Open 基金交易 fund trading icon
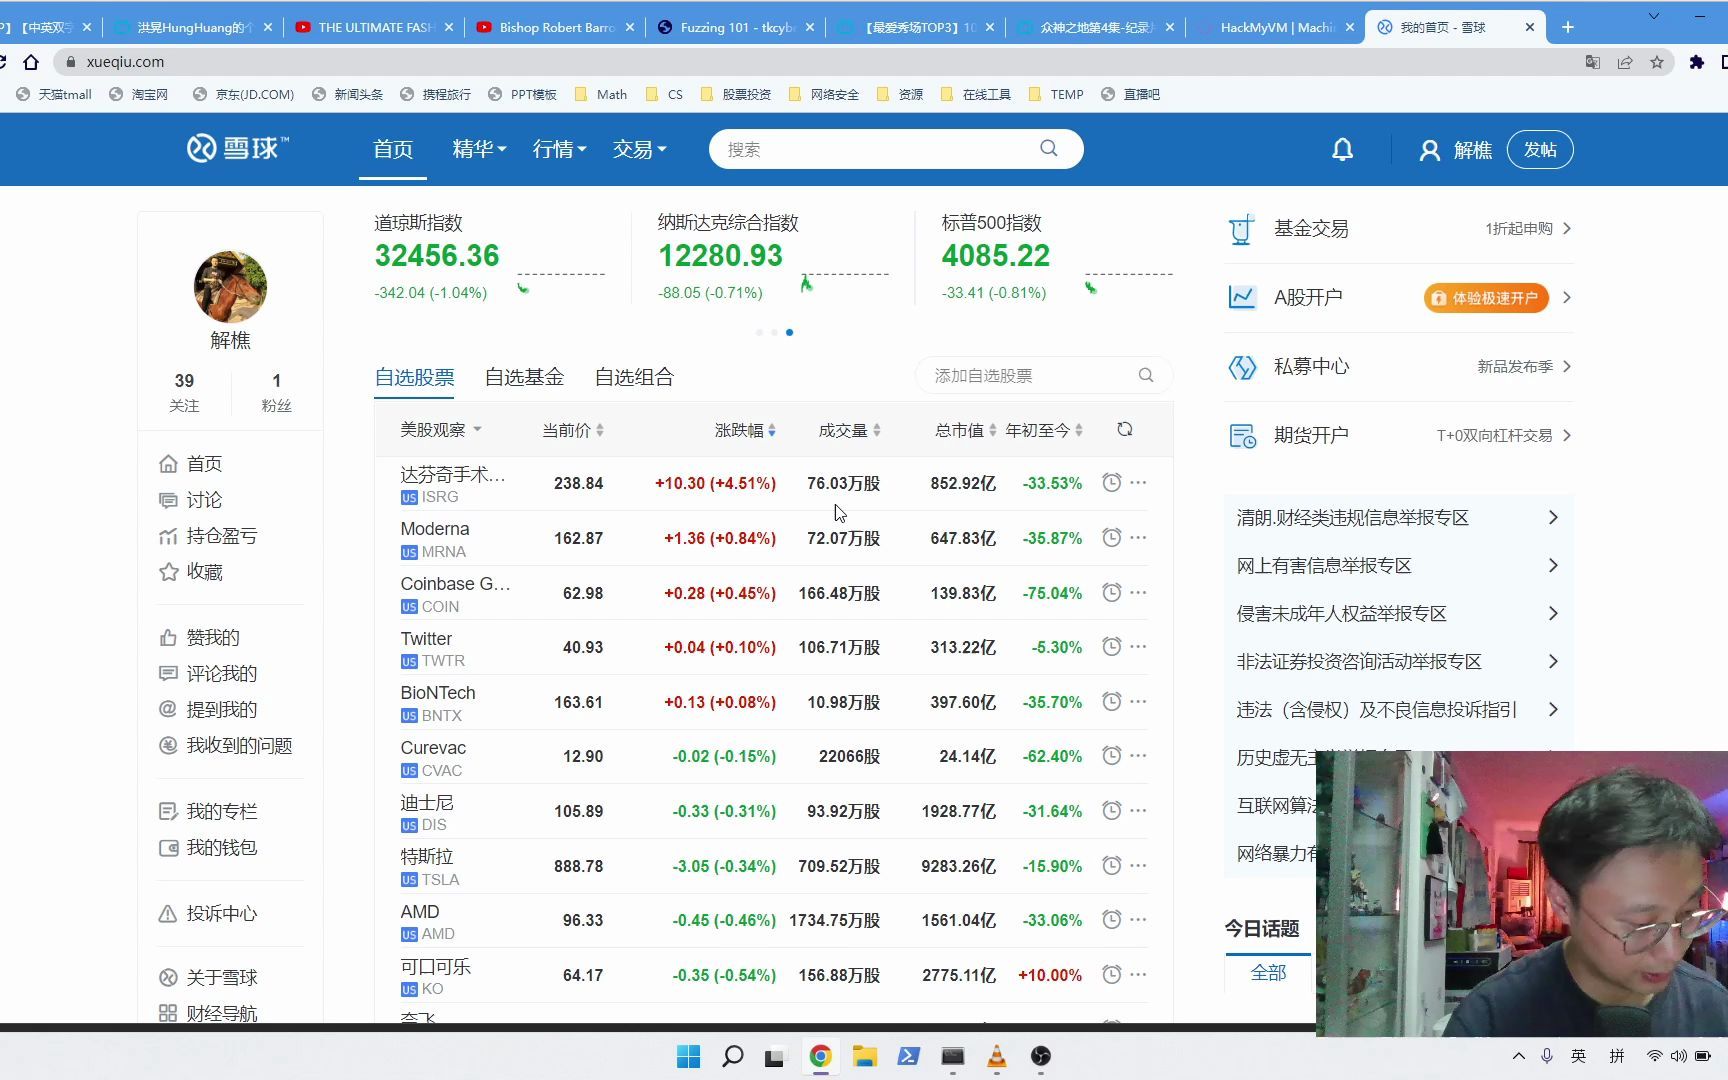 point(1241,229)
